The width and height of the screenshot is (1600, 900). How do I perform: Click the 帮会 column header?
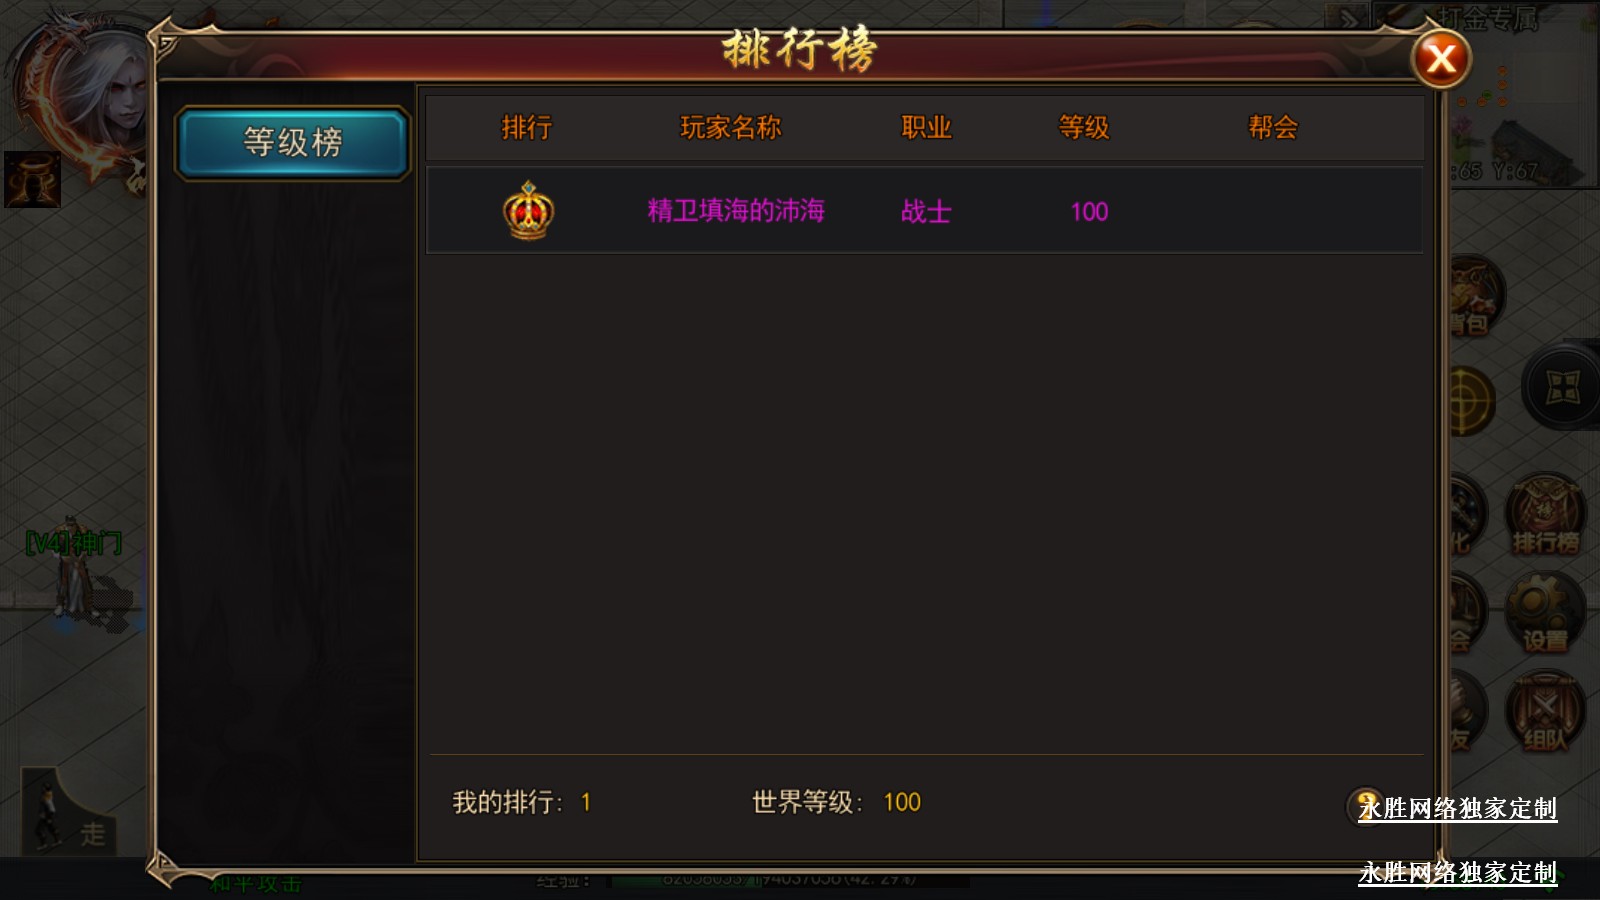[x=1272, y=127]
